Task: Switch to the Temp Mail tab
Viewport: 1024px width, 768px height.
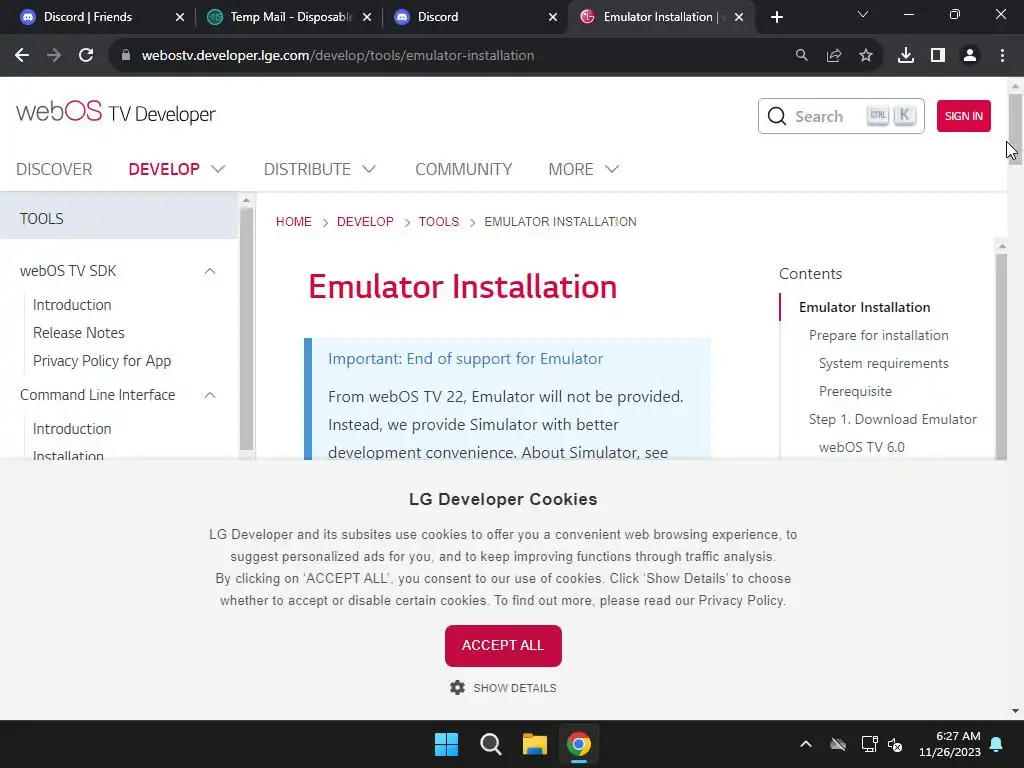Action: pyautogui.click(x=289, y=17)
